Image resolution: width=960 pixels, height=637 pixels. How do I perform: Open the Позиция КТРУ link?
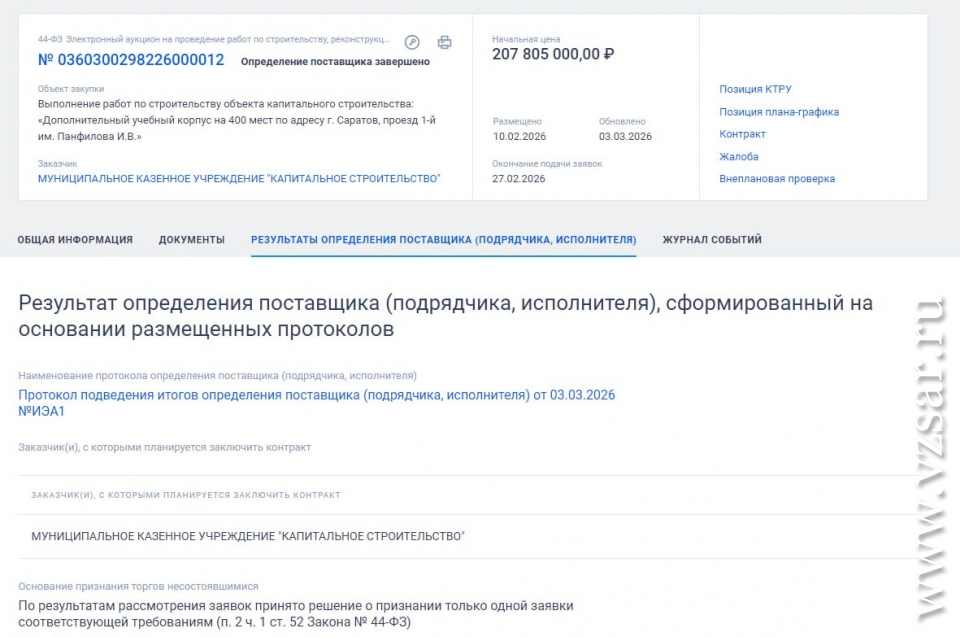[x=755, y=89]
